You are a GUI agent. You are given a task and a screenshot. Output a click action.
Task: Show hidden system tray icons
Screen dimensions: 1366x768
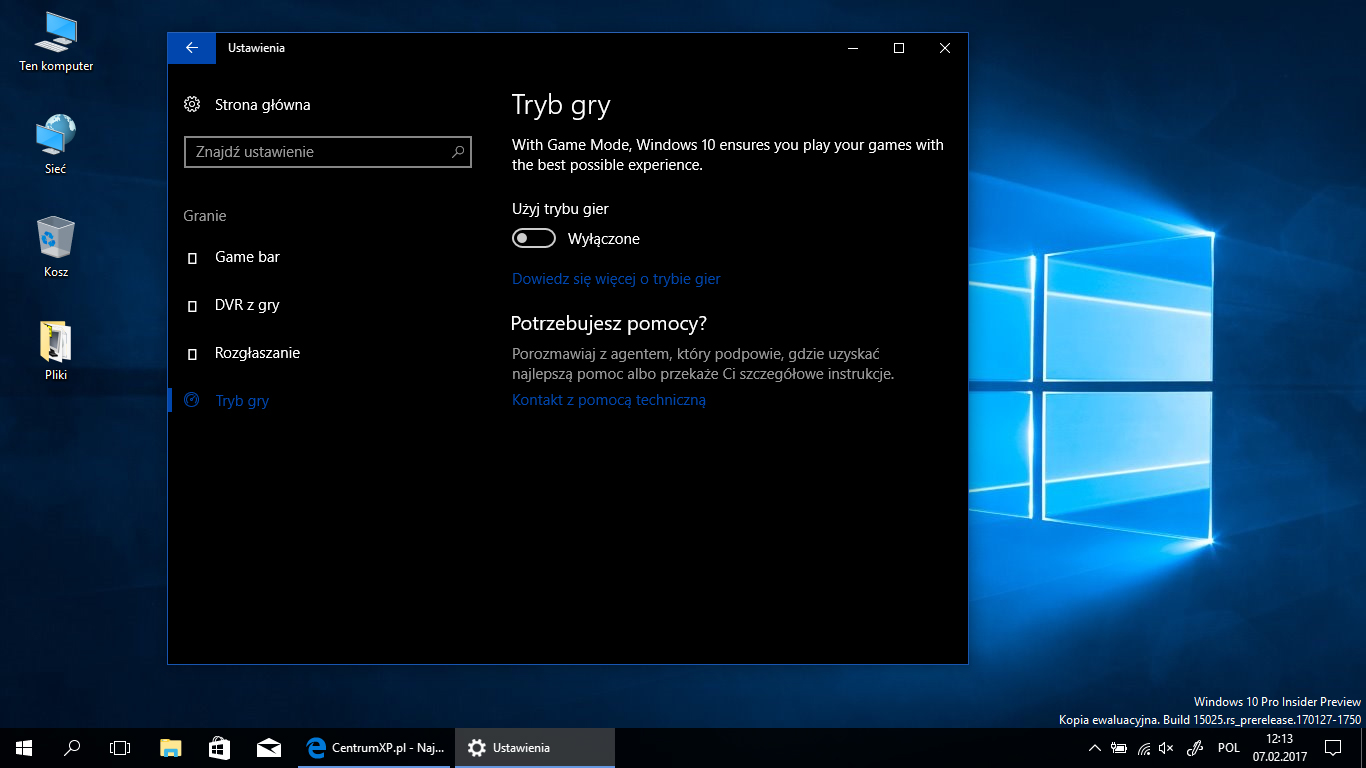tap(1095, 748)
